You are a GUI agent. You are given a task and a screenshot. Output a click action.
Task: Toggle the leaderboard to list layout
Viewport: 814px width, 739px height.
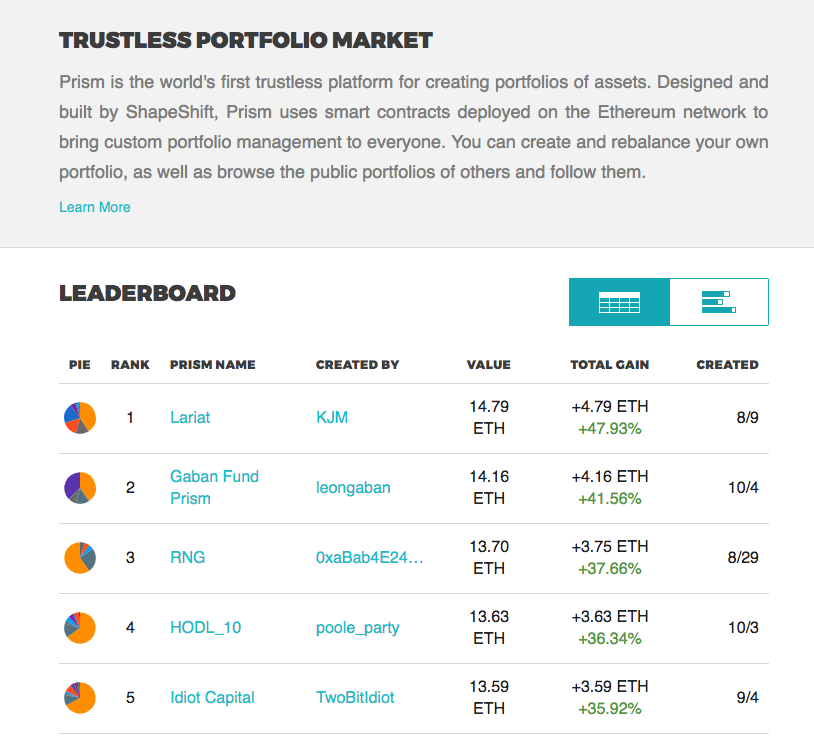(x=718, y=301)
